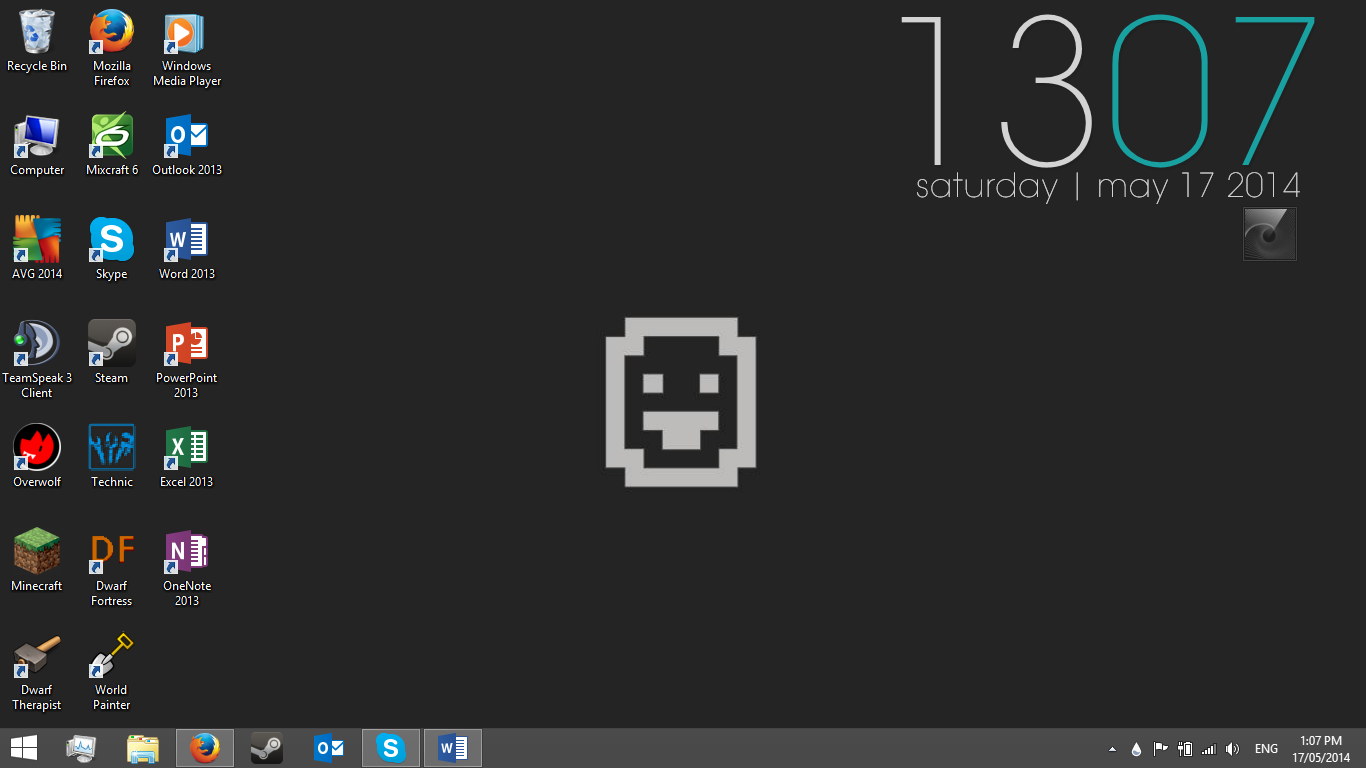This screenshot has width=1366, height=768.
Task: Select the Dwarf Therapist shortcut
Action: (37, 672)
